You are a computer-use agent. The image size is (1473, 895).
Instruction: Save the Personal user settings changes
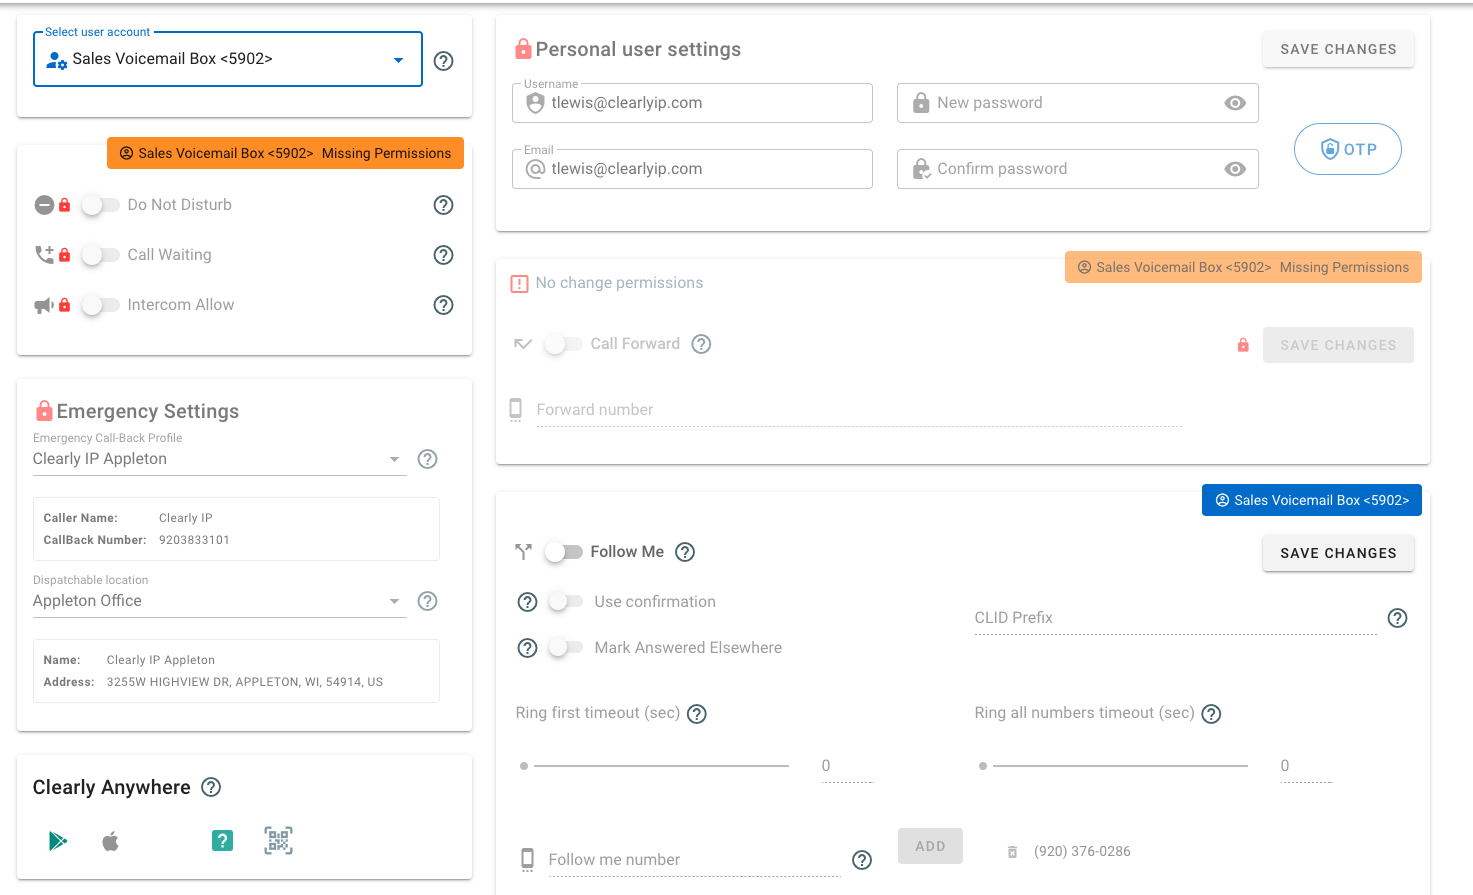pyautogui.click(x=1338, y=48)
